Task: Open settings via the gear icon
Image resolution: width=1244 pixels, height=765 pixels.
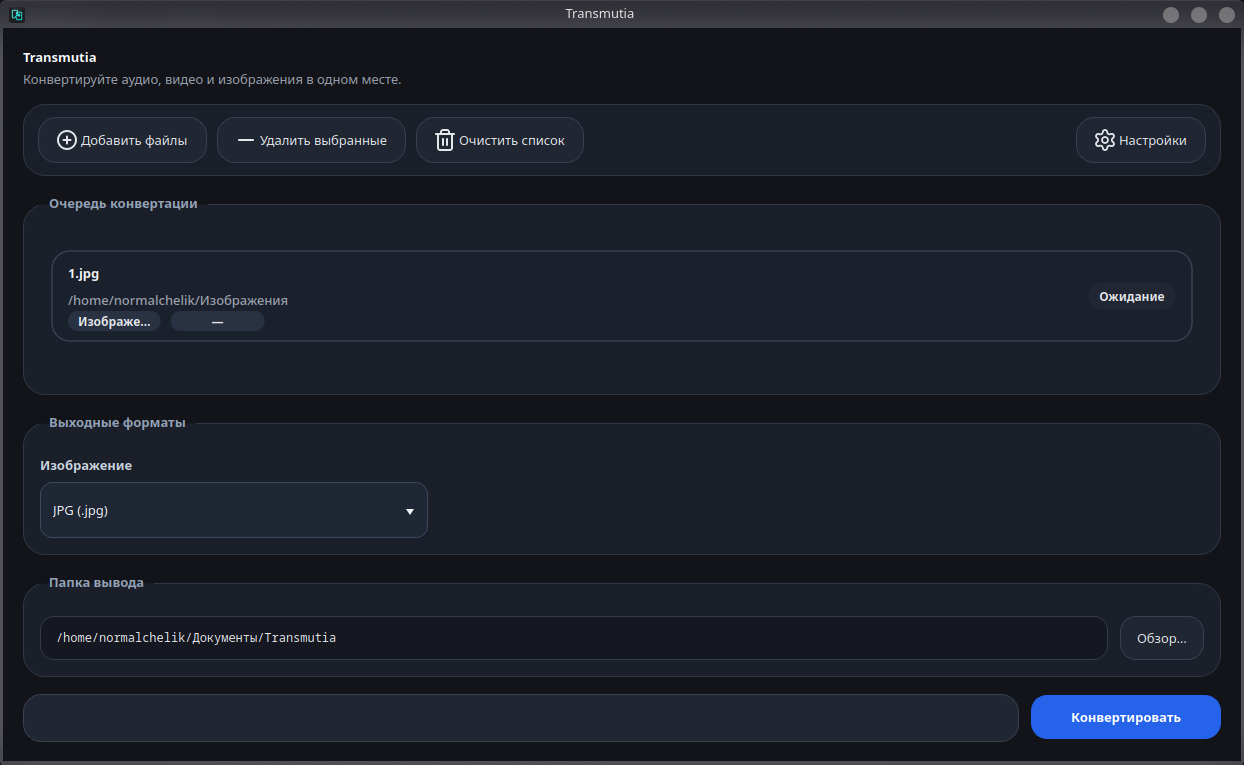Action: (x=1104, y=140)
